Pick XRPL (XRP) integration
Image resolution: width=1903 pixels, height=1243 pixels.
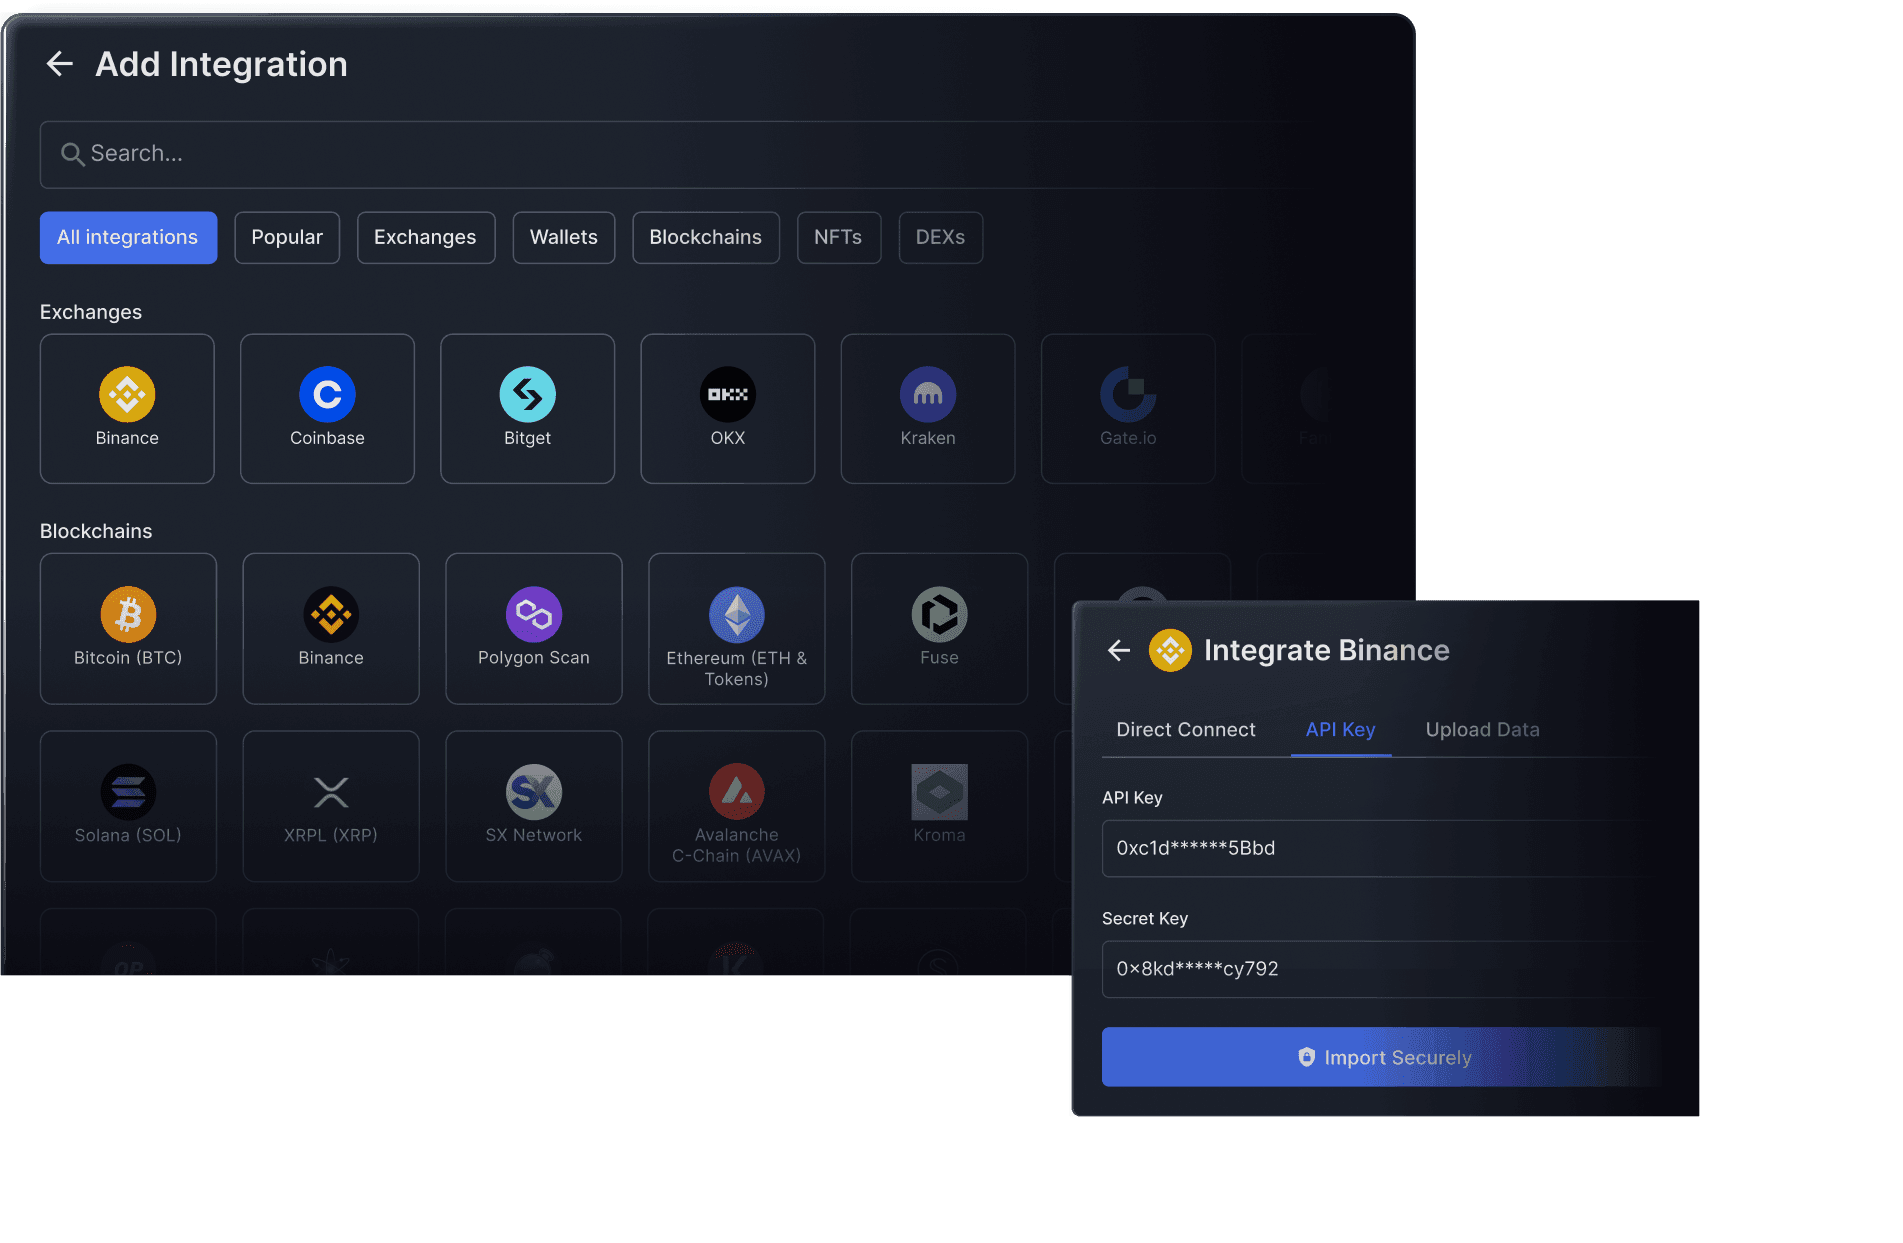click(331, 807)
